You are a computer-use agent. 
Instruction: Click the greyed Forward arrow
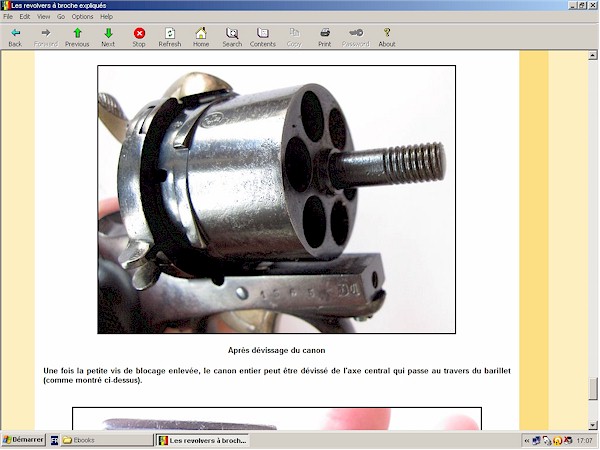pos(46,37)
